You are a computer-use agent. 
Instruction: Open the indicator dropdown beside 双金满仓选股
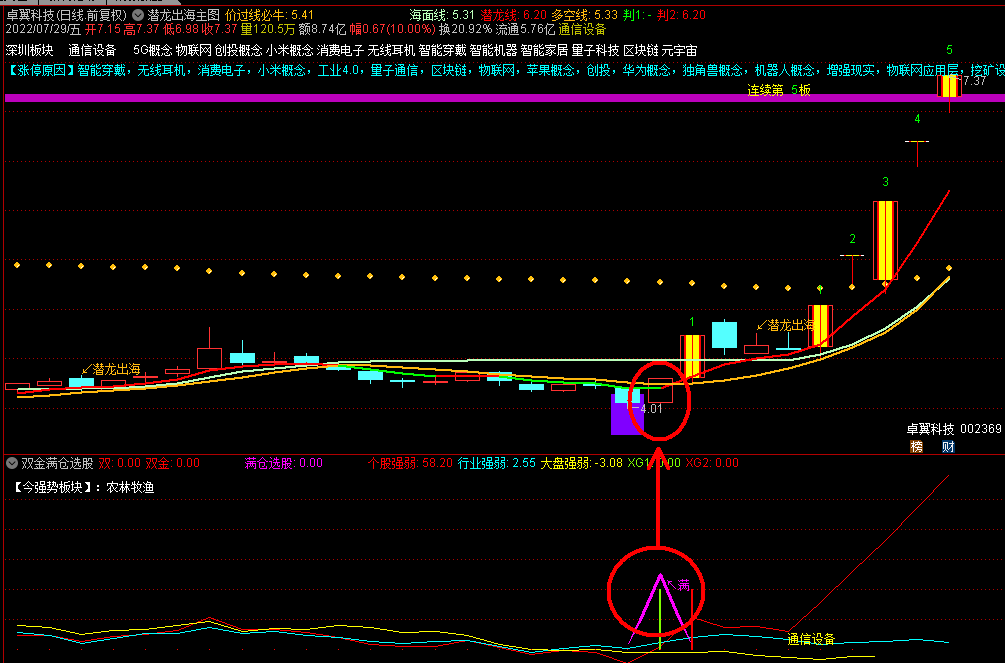click(12, 463)
